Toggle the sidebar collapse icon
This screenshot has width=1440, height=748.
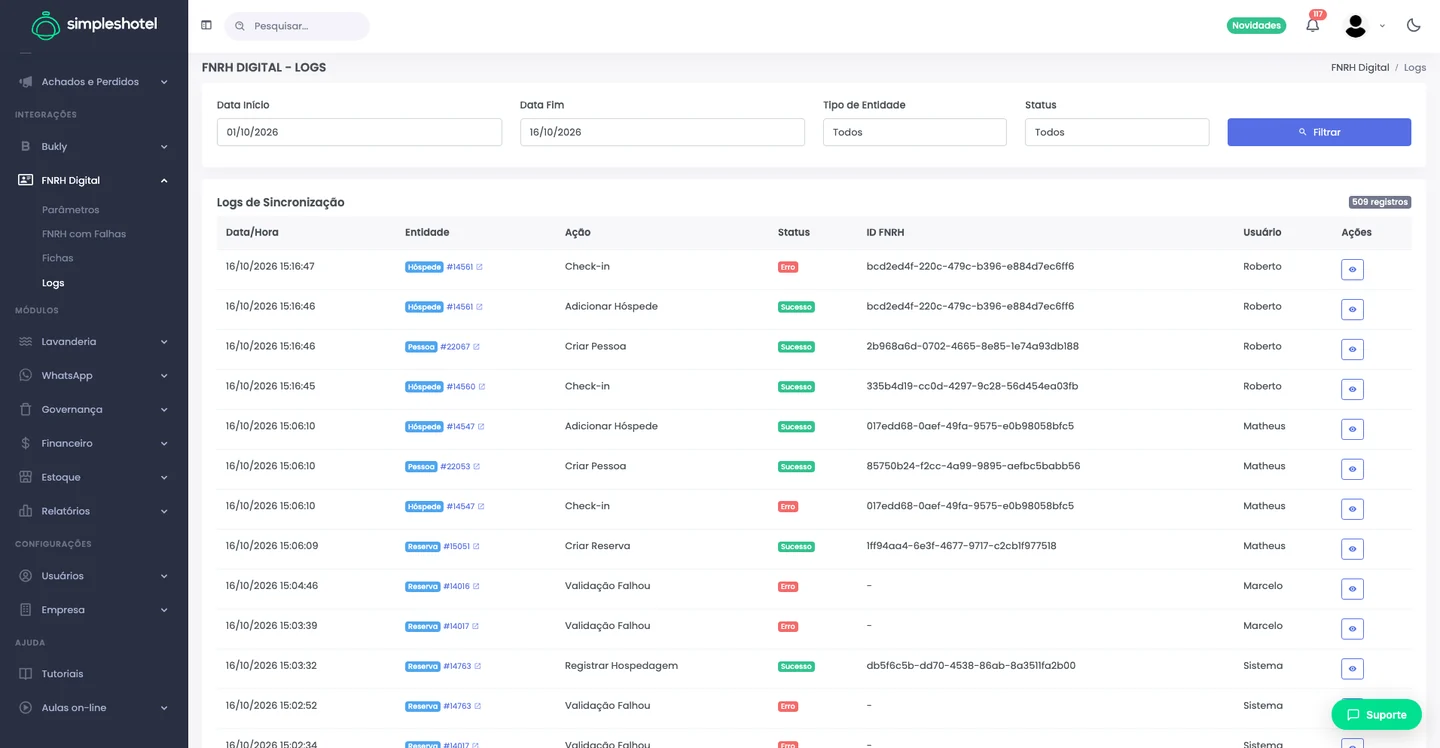206,26
